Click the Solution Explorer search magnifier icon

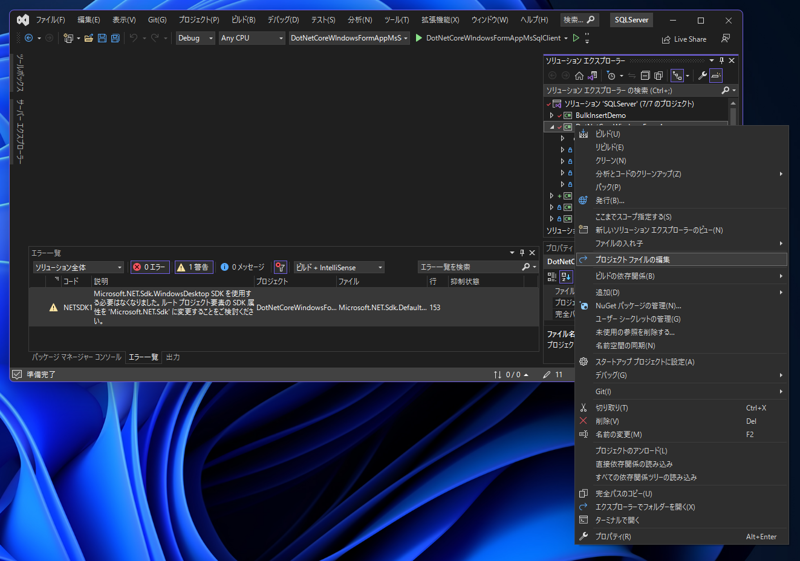tap(726, 90)
